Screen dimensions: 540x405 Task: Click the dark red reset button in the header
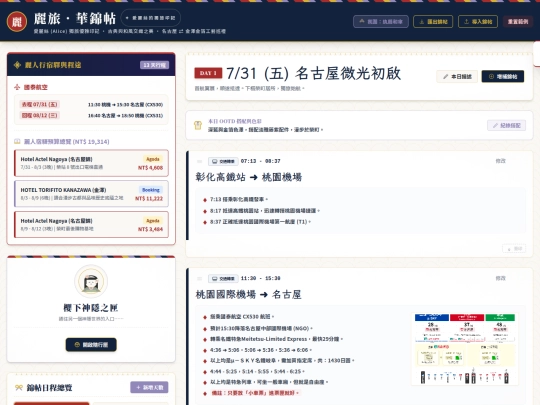[518, 22]
